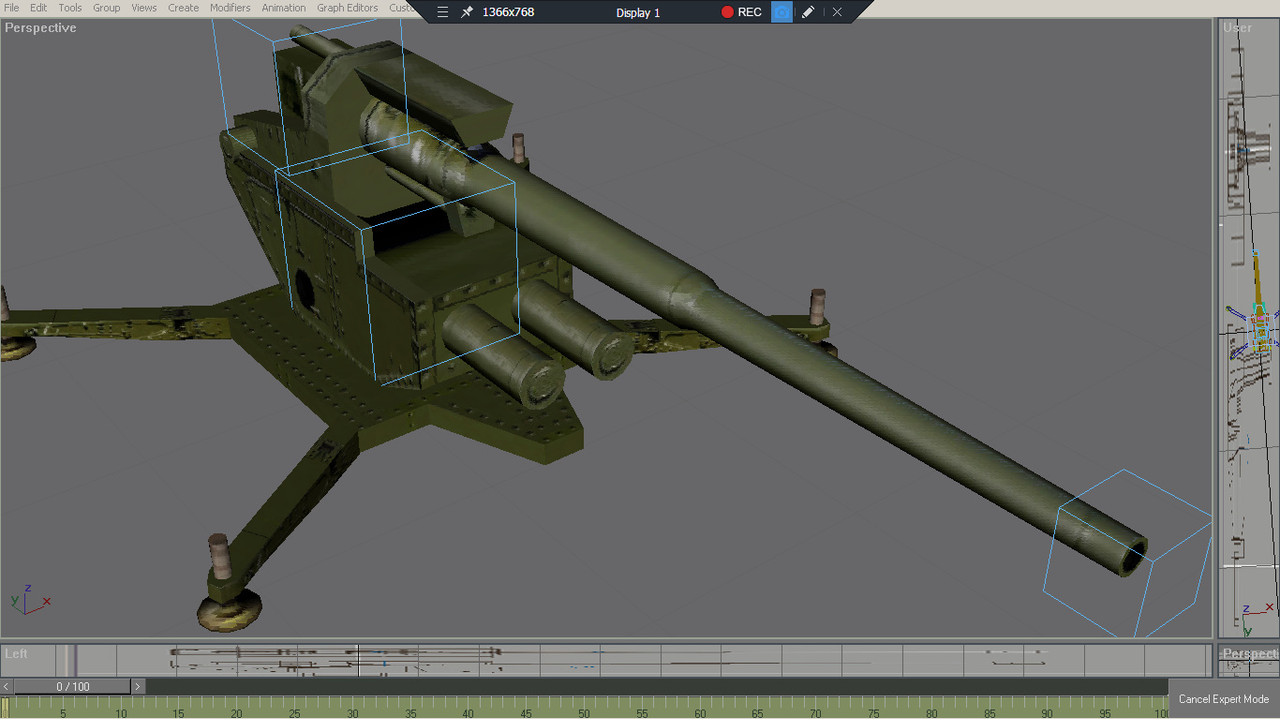Click the blue screenshot camera icon
This screenshot has width=1280, height=720.
coord(782,12)
